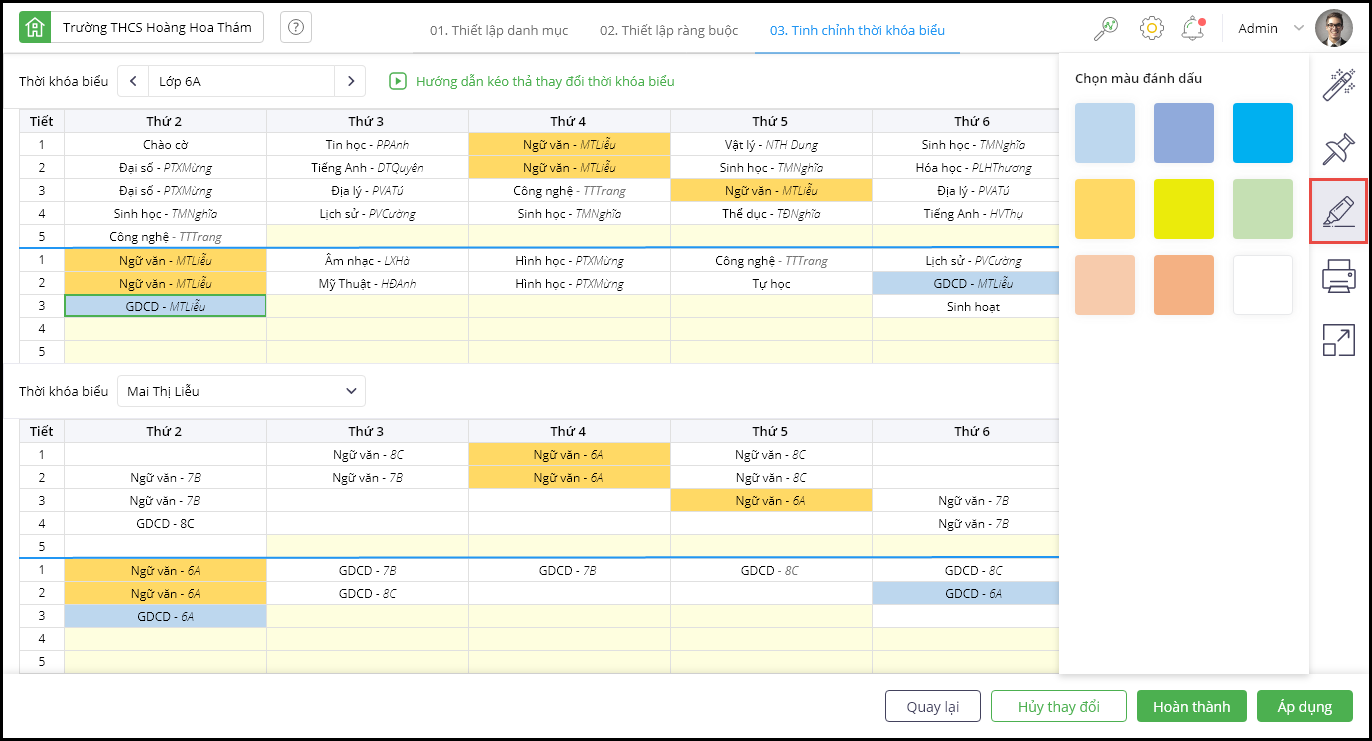Viewport: 1372px width, 741px height.
Task: Click the magic wand auto-arrange icon
Action: 1338,85
